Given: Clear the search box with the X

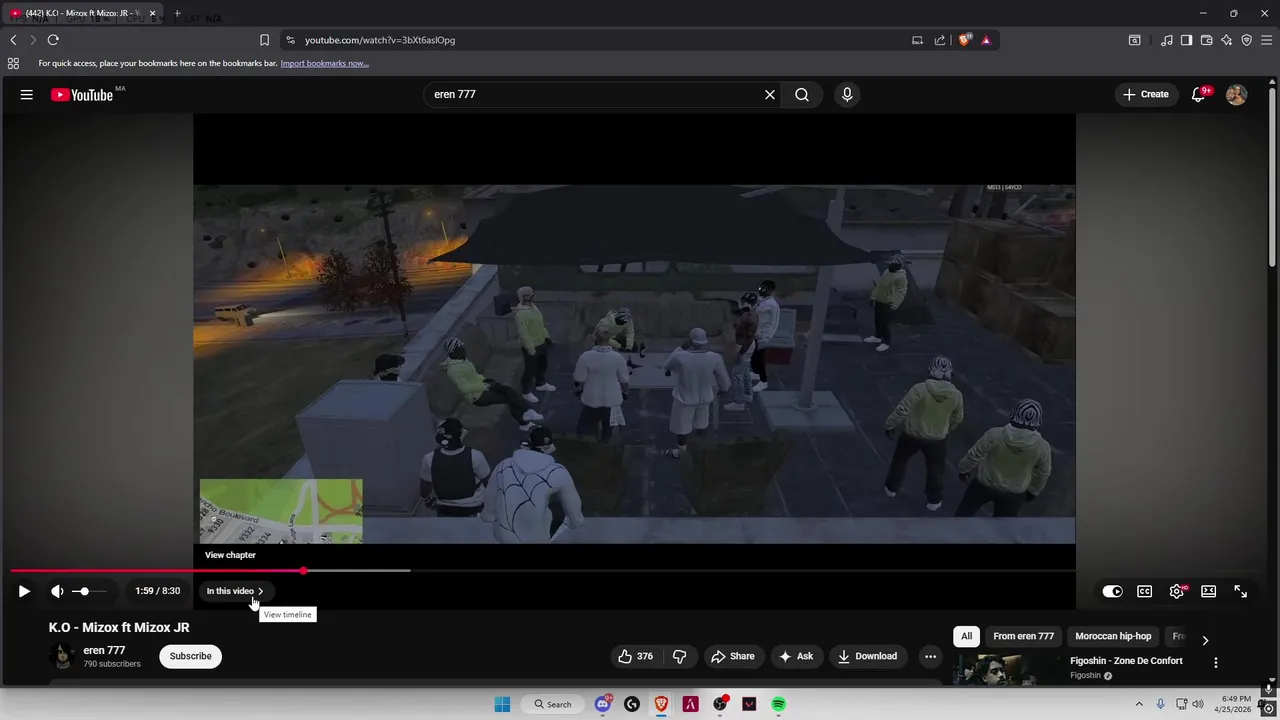Looking at the screenshot, I should click(770, 94).
